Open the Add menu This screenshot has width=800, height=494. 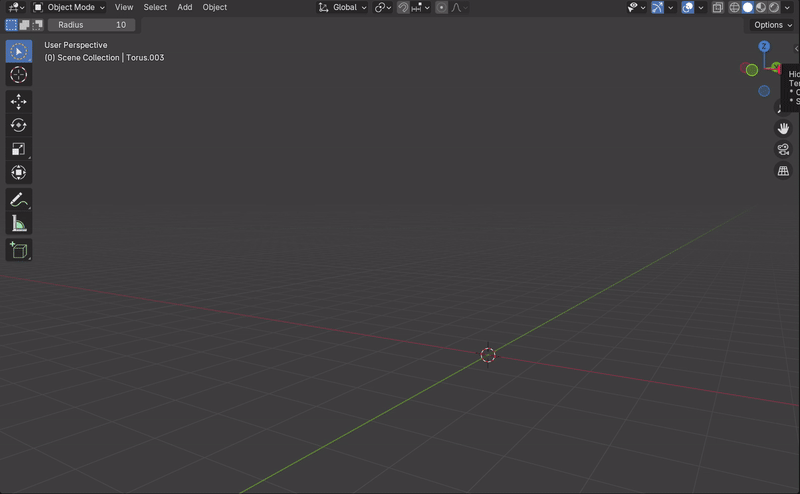(185, 7)
